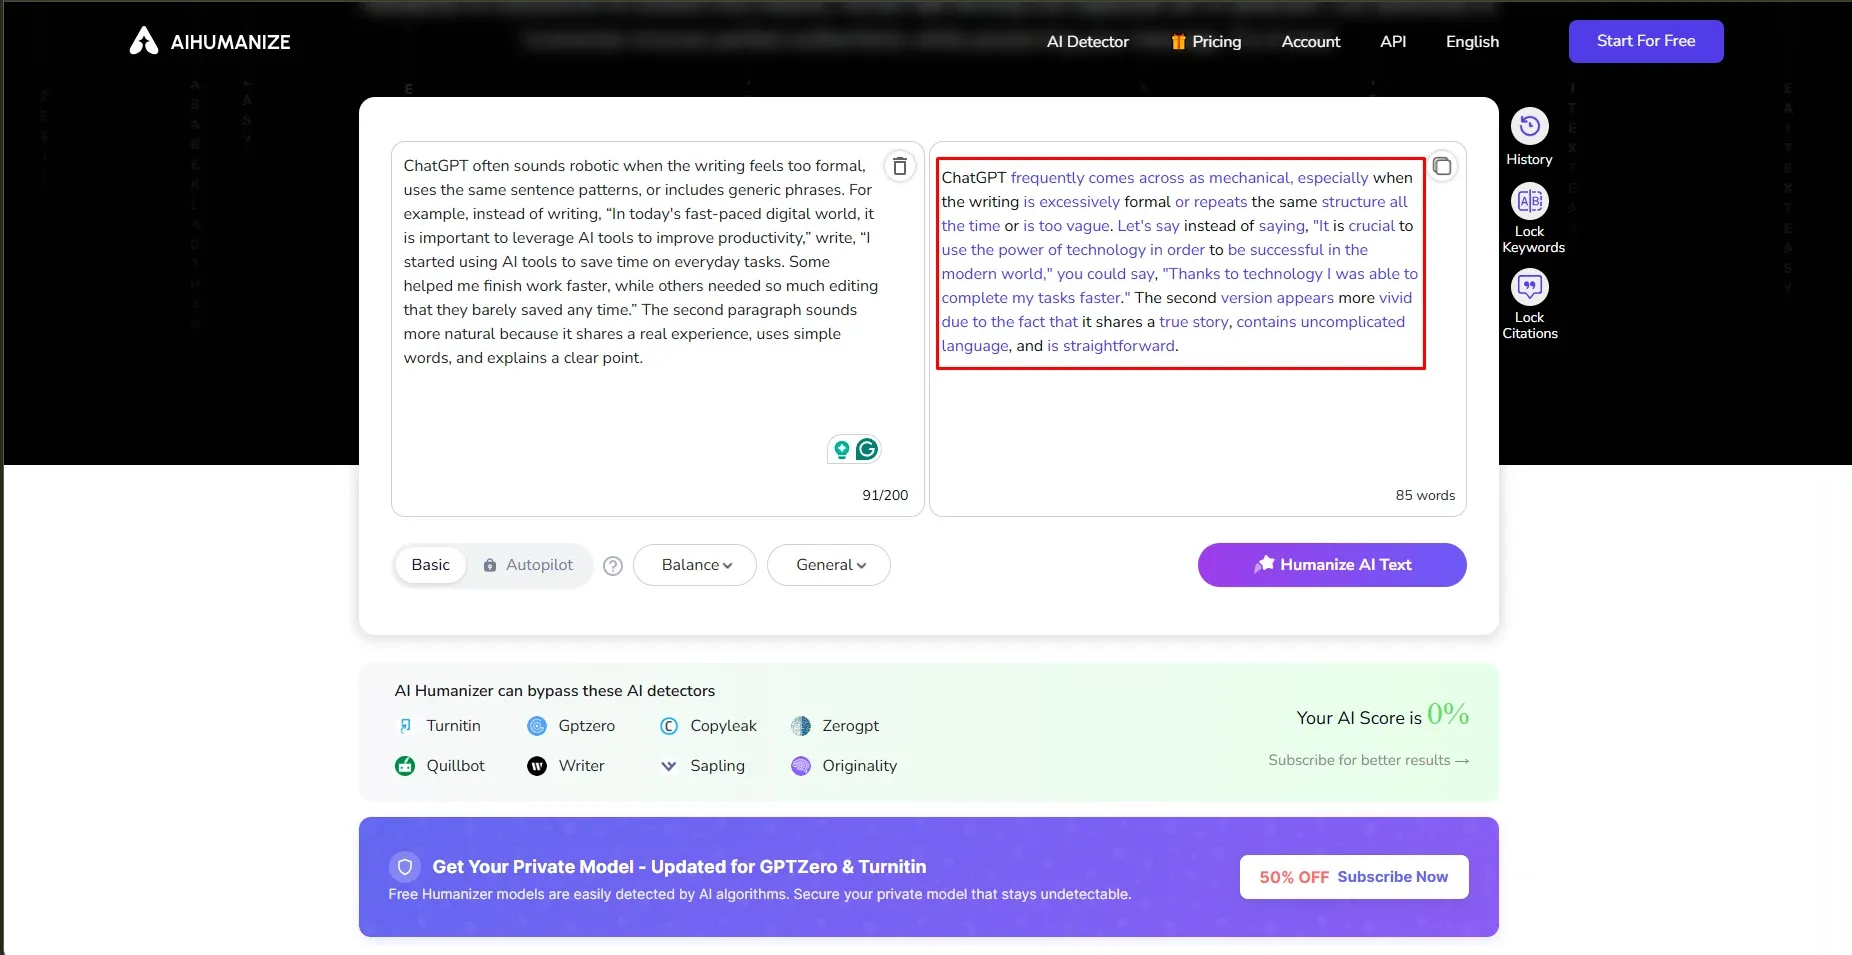Click the green lightbulb suggestion icon
The height and width of the screenshot is (955, 1852).
point(842,449)
